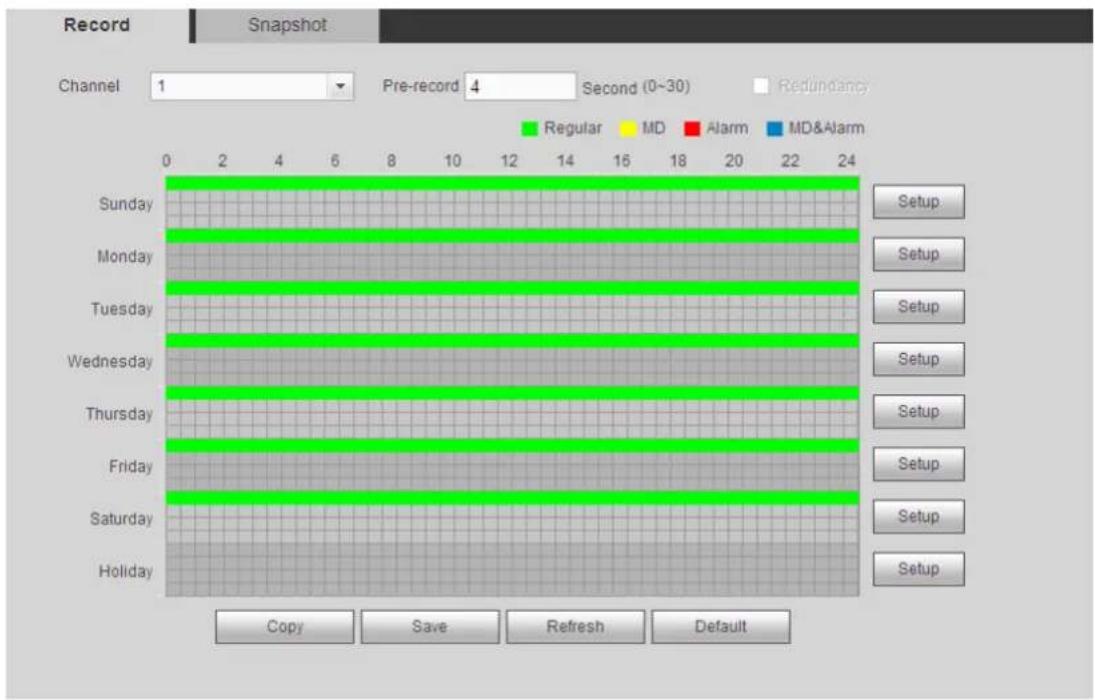Open Setup for Friday
Viewport: 1095px width, 700px height.
coord(918,464)
